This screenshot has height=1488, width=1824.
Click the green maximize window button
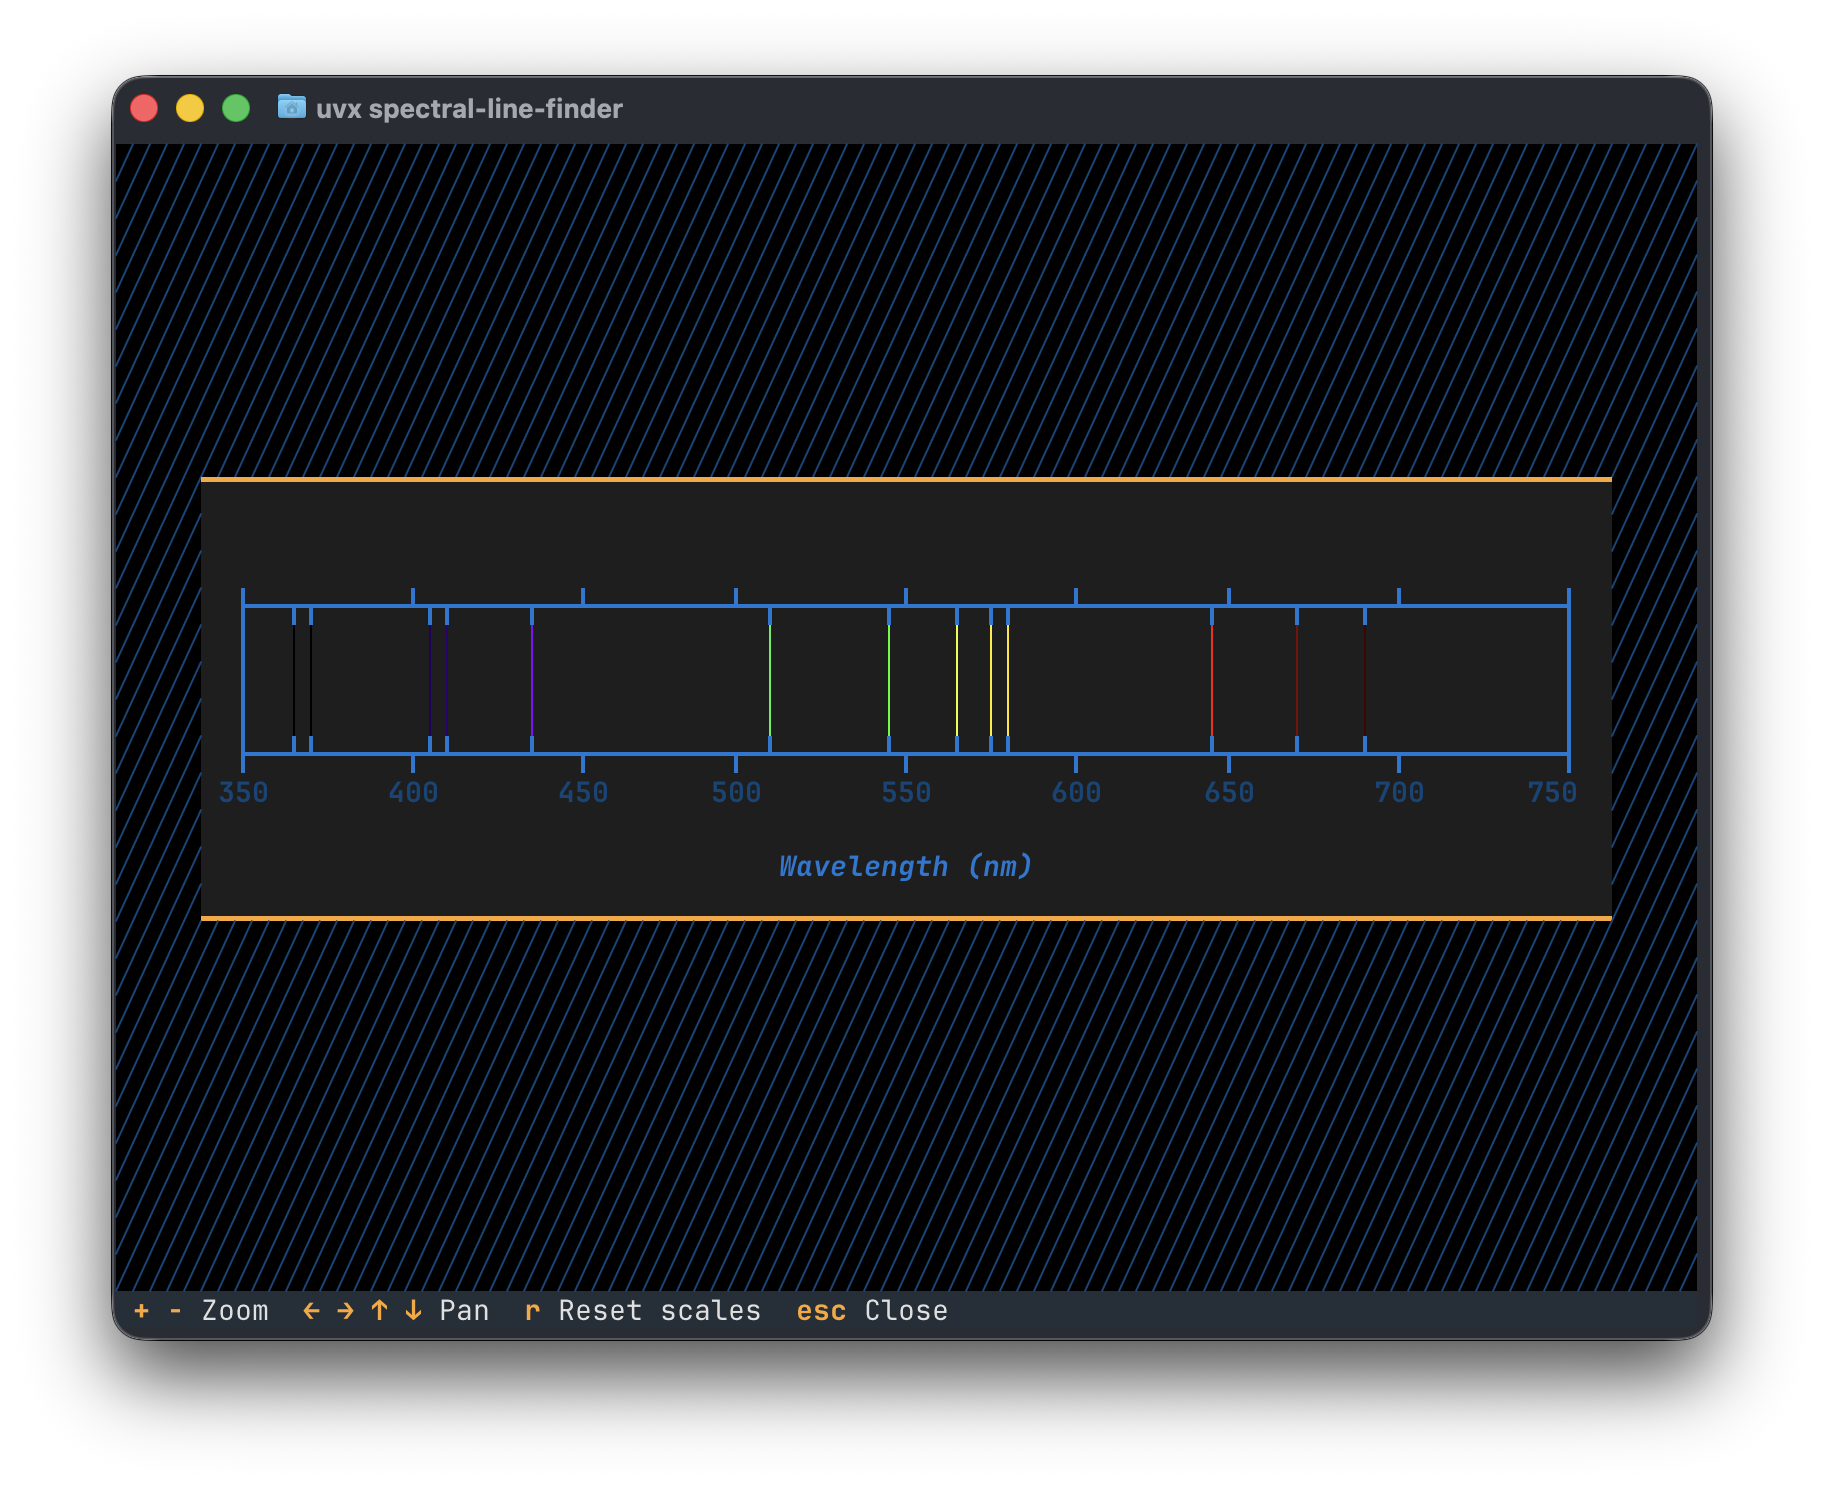tap(236, 108)
